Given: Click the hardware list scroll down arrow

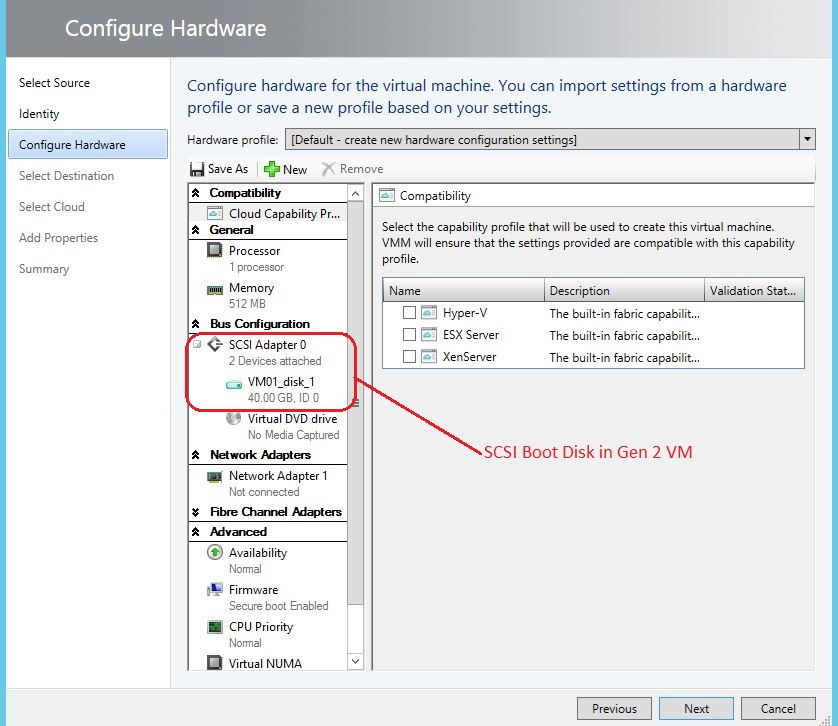Looking at the screenshot, I should pos(355,661).
